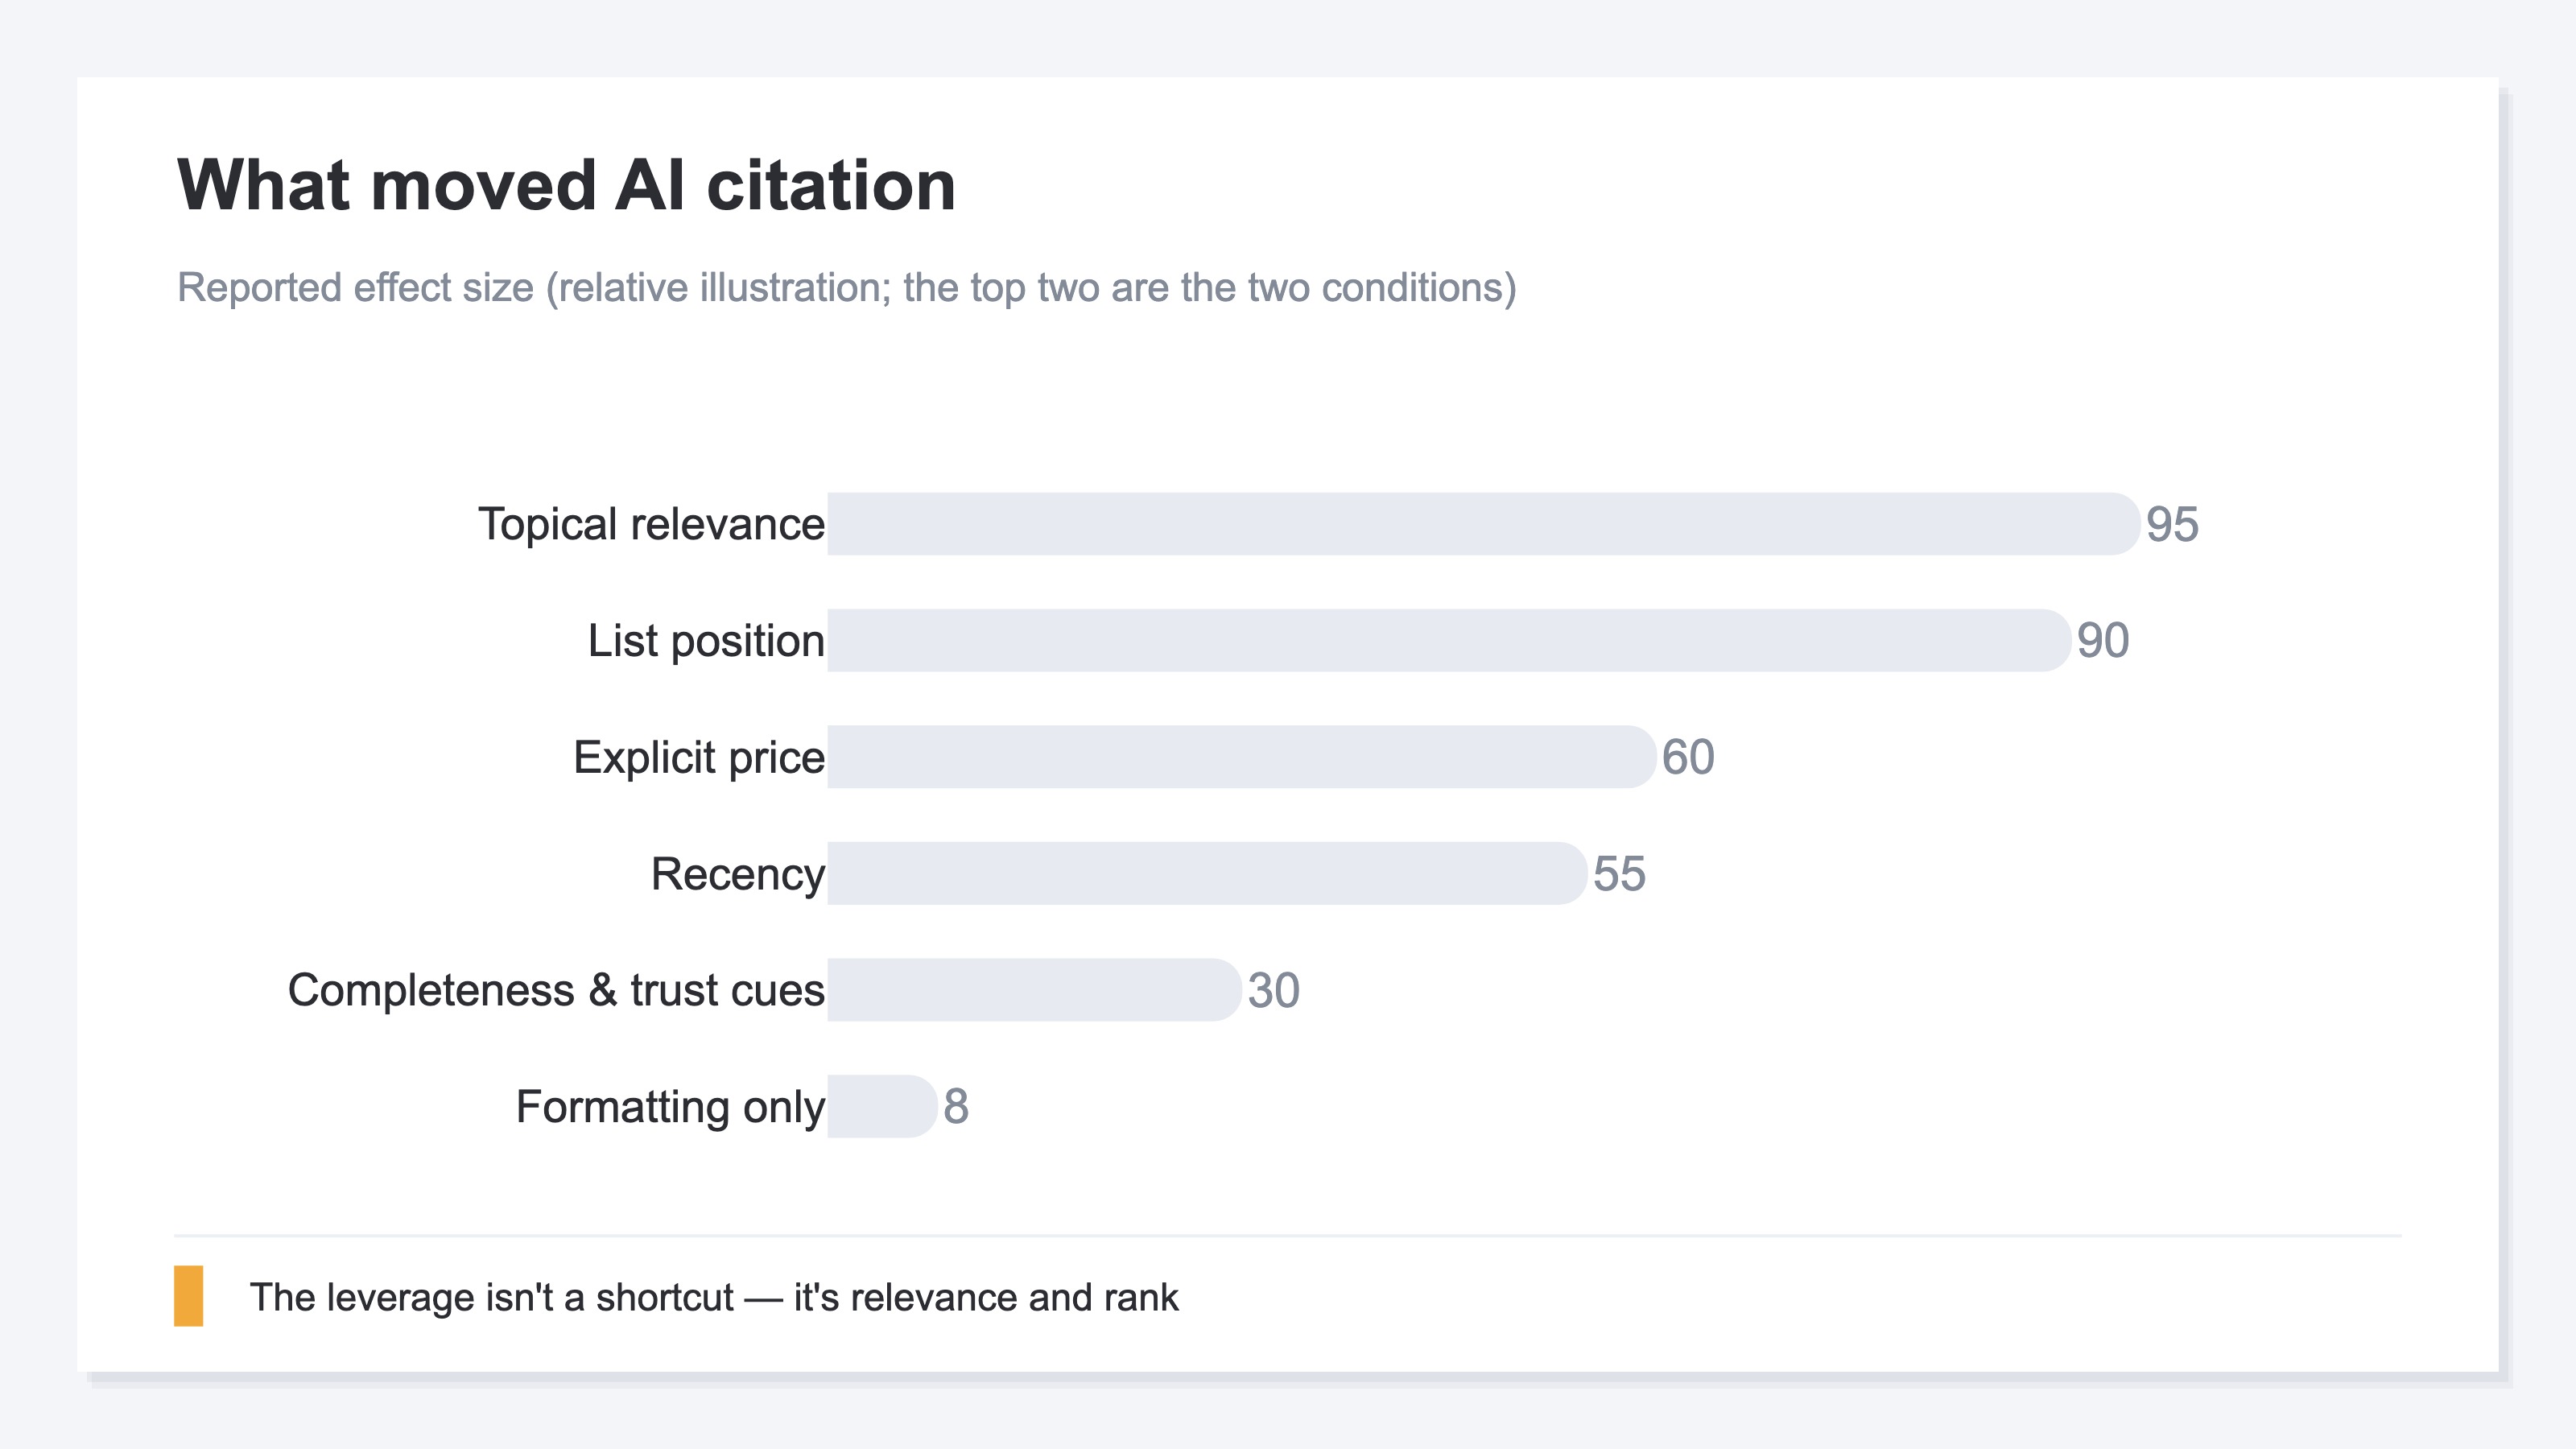Click the Recency bar
This screenshot has height=1449, width=2576.
point(1207,873)
